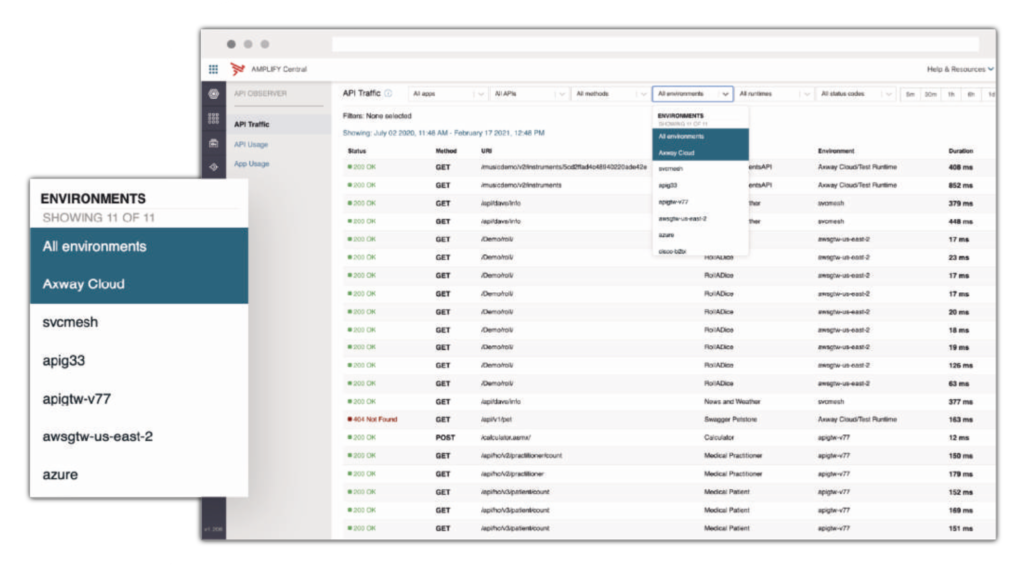Click the 379 ms duration value
The height and width of the screenshot is (568, 1024).
[x=961, y=203]
